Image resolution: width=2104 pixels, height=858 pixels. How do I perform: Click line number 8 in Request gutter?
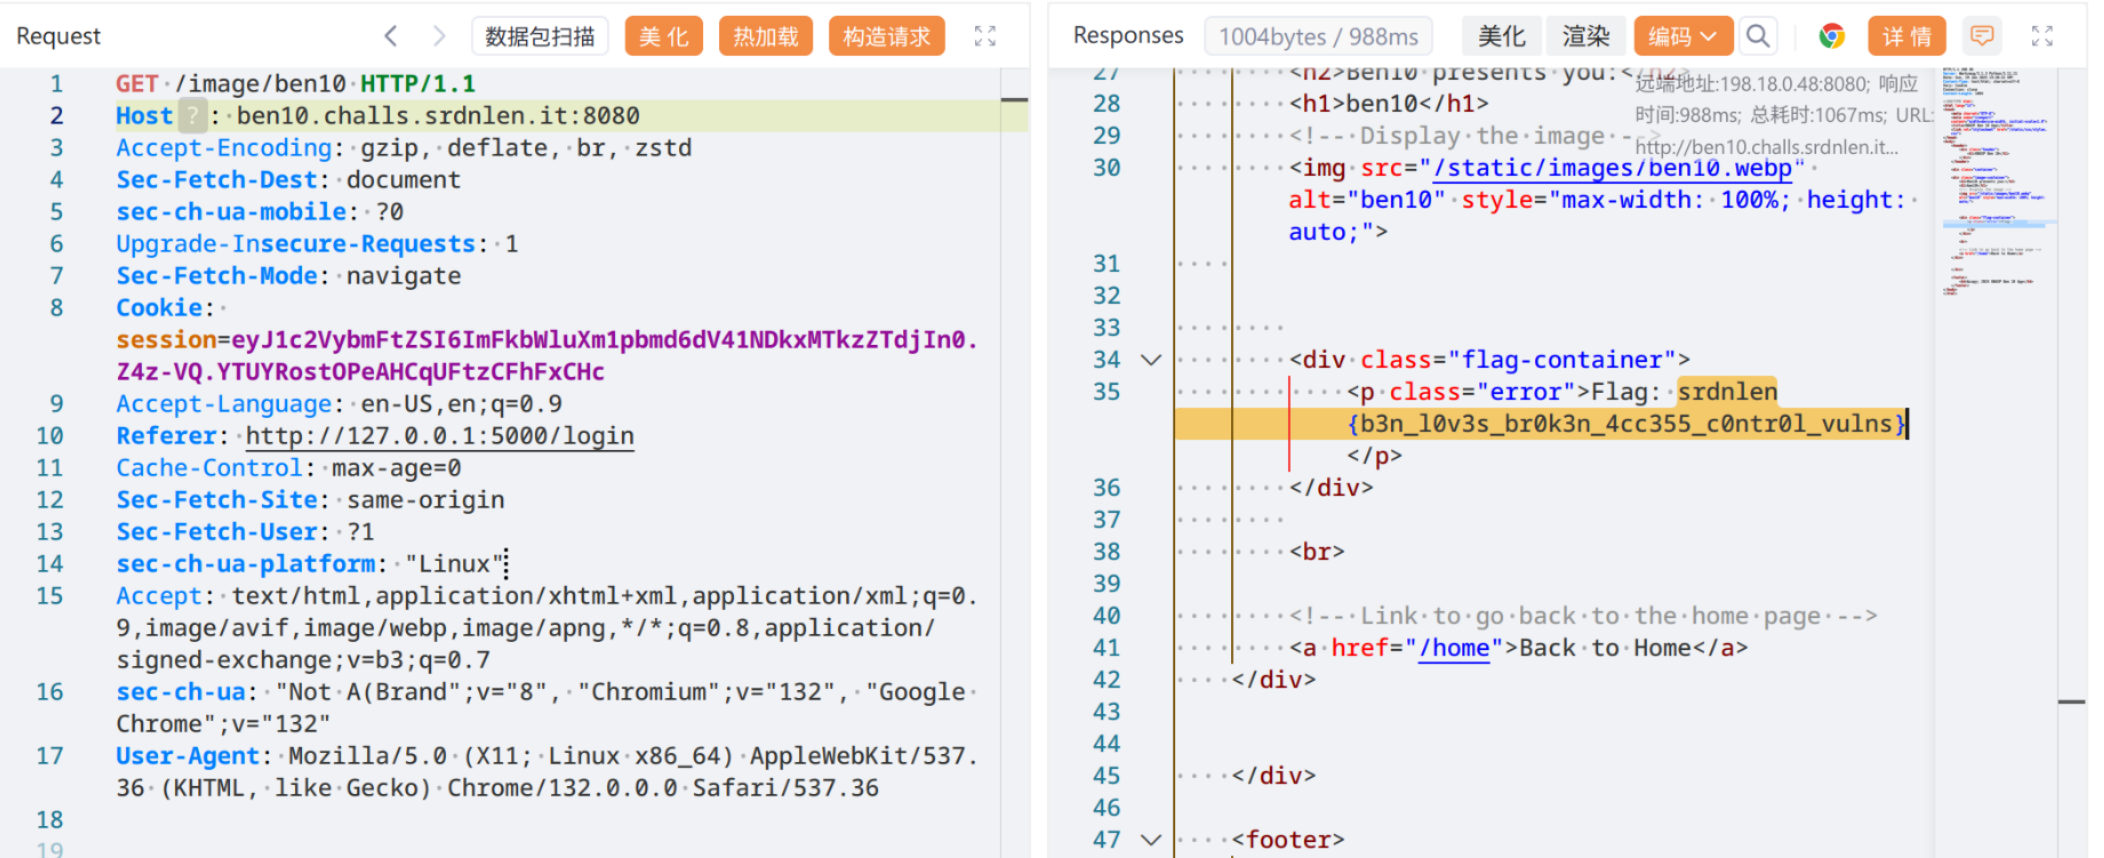coord(57,308)
